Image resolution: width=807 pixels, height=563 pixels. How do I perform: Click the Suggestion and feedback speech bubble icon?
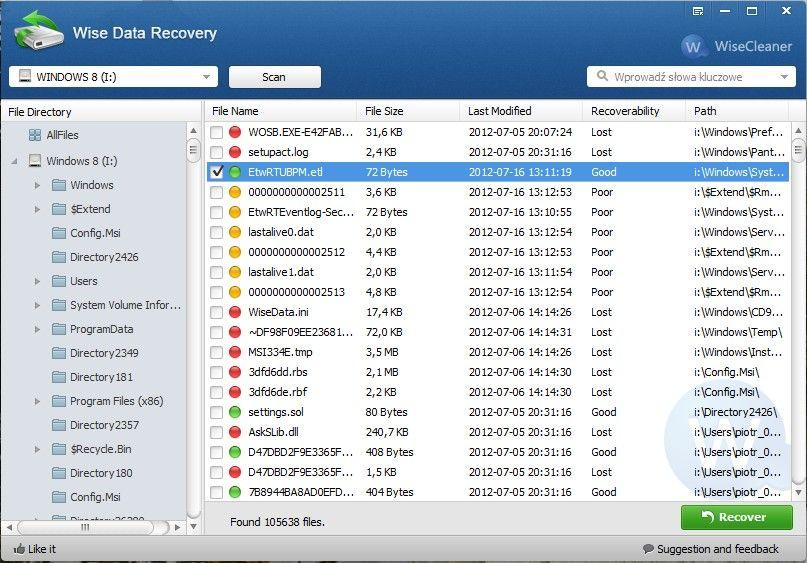[648, 549]
